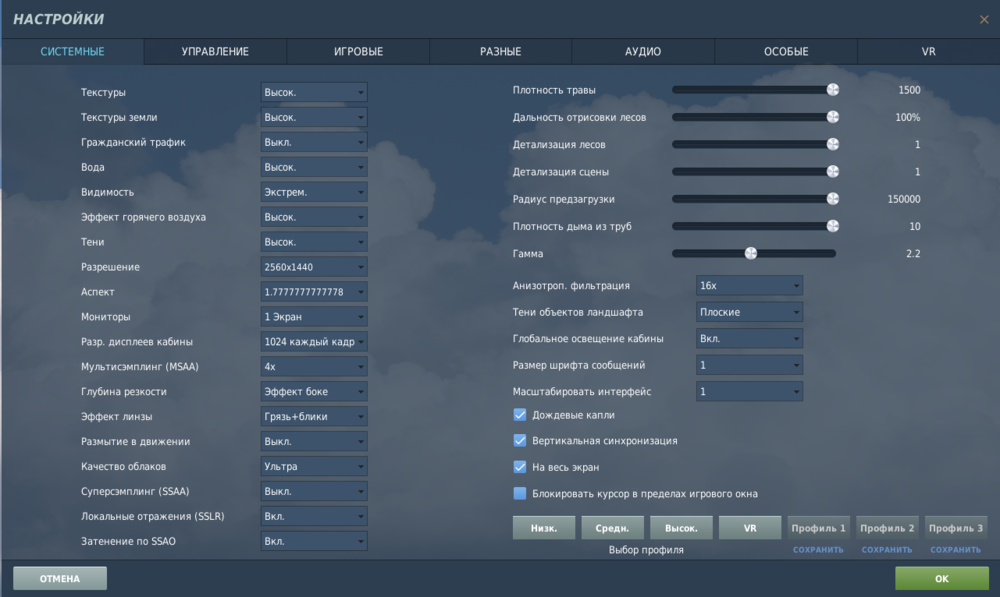Open the Тени dropdown
The height and width of the screenshot is (597, 1000).
tap(314, 242)
